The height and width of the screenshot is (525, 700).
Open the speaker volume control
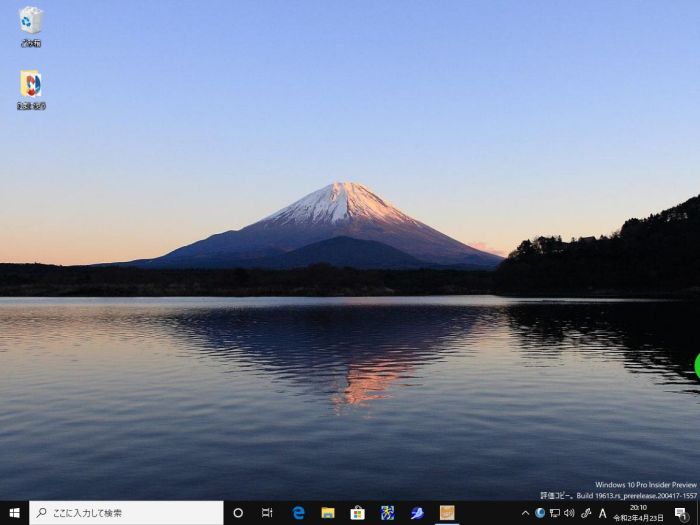[x=569, y=513]
